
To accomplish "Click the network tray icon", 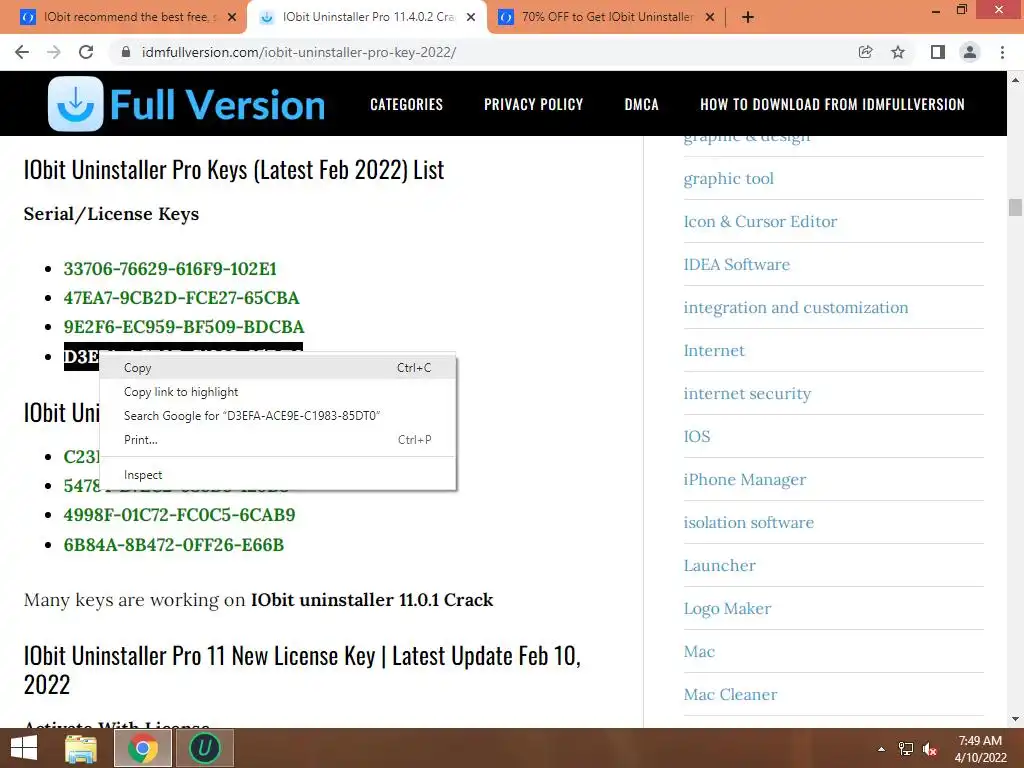I will coord(906,749).
